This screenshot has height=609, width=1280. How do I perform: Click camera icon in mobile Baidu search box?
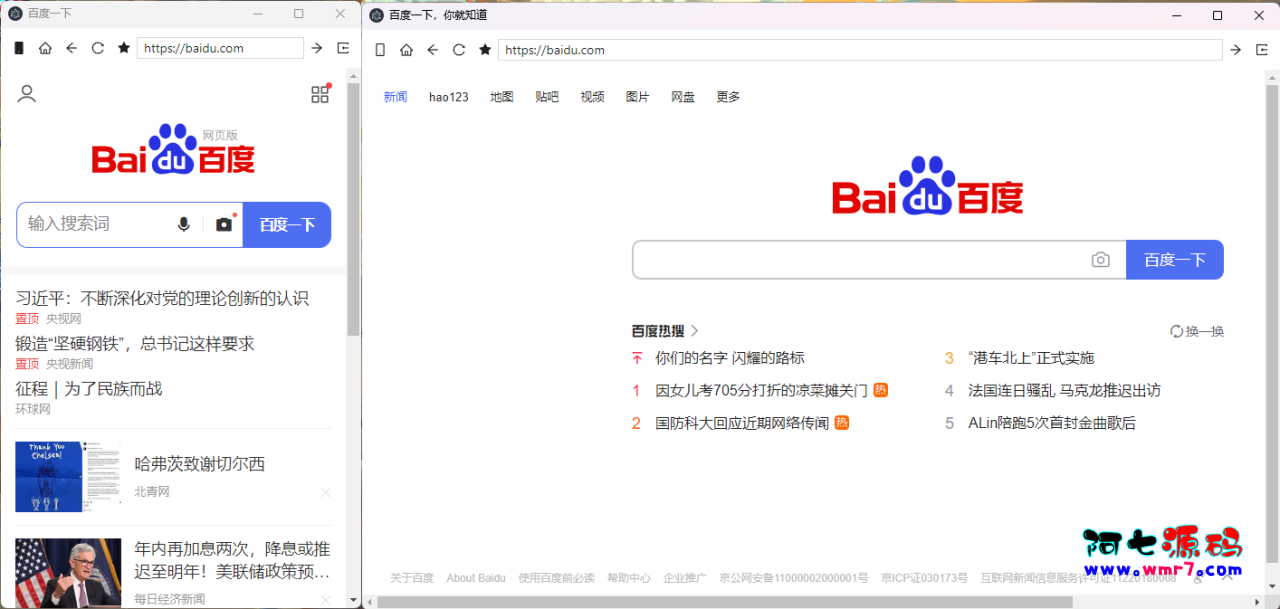[224, 224]
